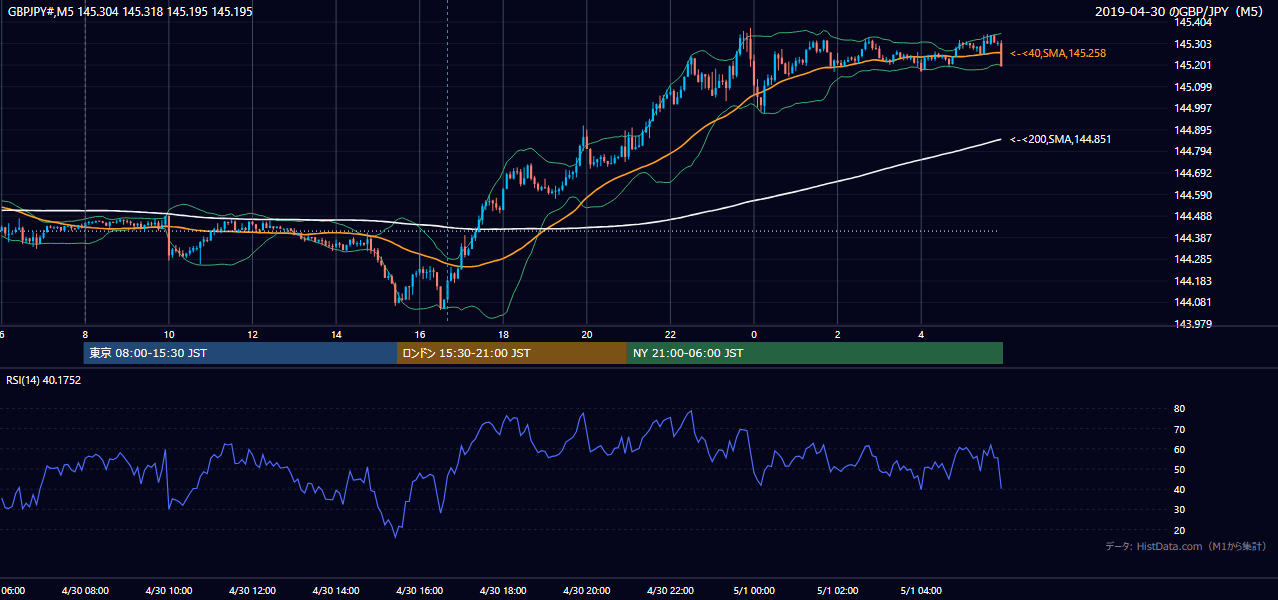The width and height of the screenshot is (1278, 600).
Task: Click the RSI 80 level label
Action: (x=1179, y=409)
